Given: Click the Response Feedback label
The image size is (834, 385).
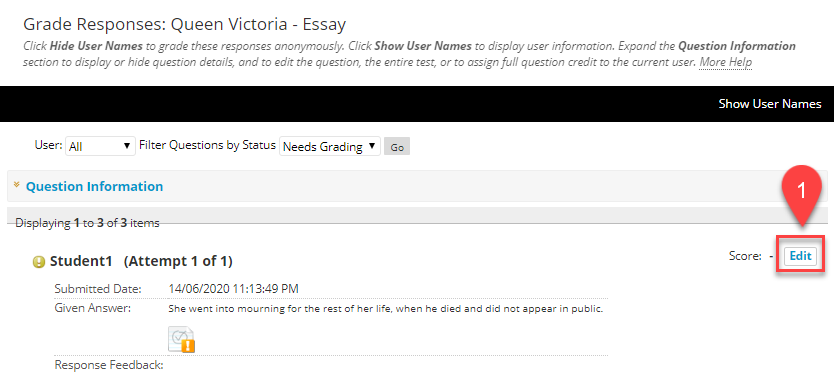Looking at the screenshot, I should [x=109, y=365].
